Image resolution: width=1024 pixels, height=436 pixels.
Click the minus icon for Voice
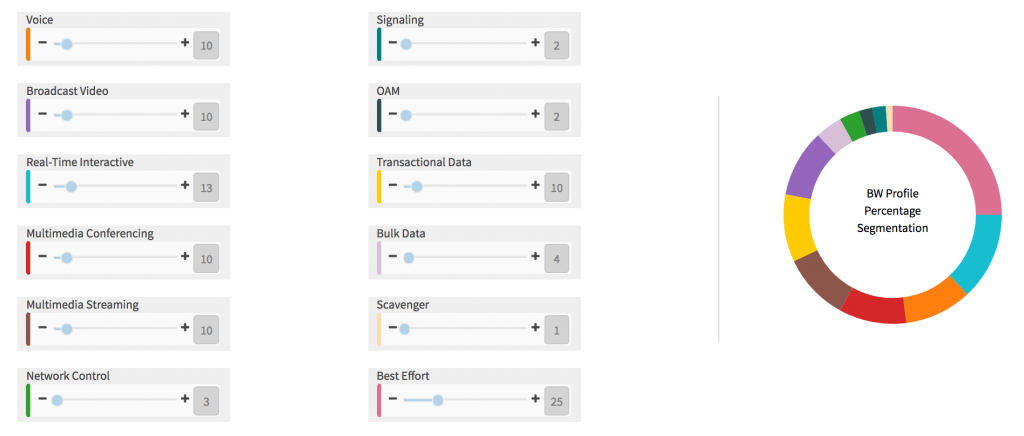[x=42, y=43]
